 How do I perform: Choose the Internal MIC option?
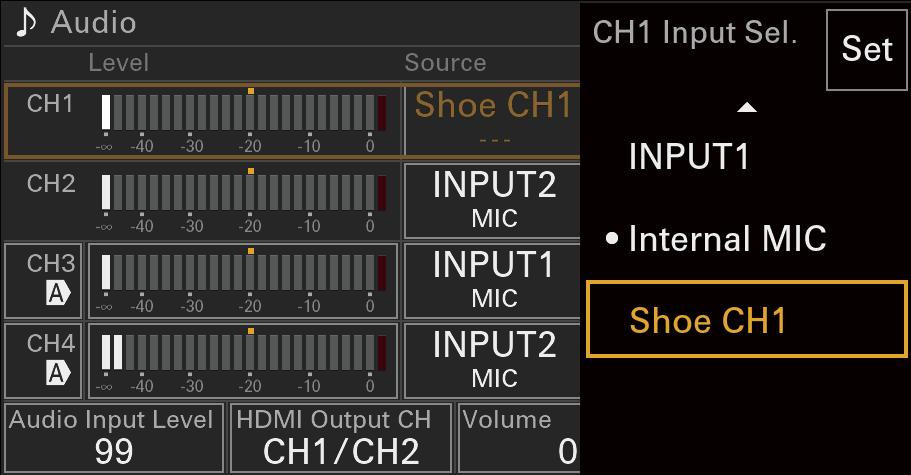click(727, 239)
